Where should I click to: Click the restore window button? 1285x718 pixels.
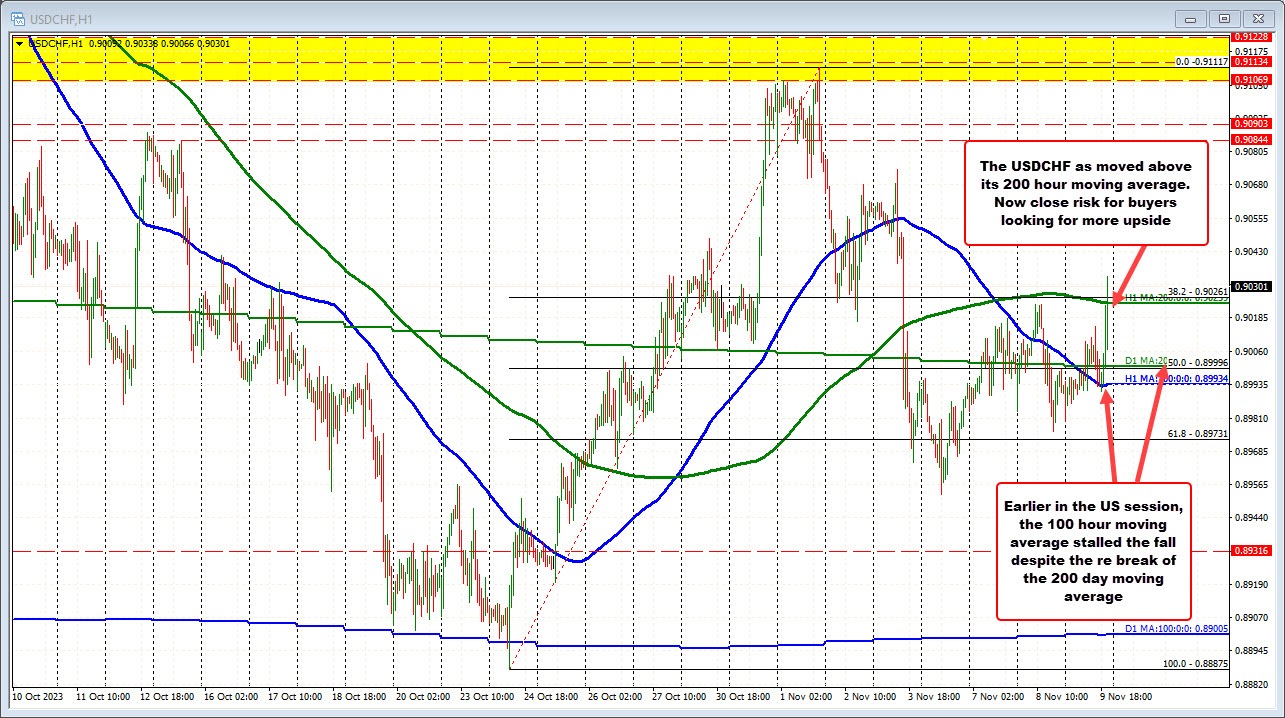pyautogui.click(x=1222, y=17)
